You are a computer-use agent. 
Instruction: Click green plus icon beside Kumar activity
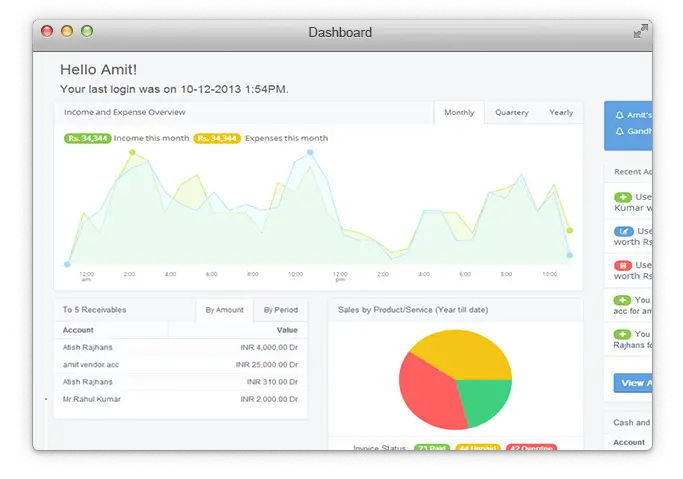pyautogui.click(x=623, y=197)
